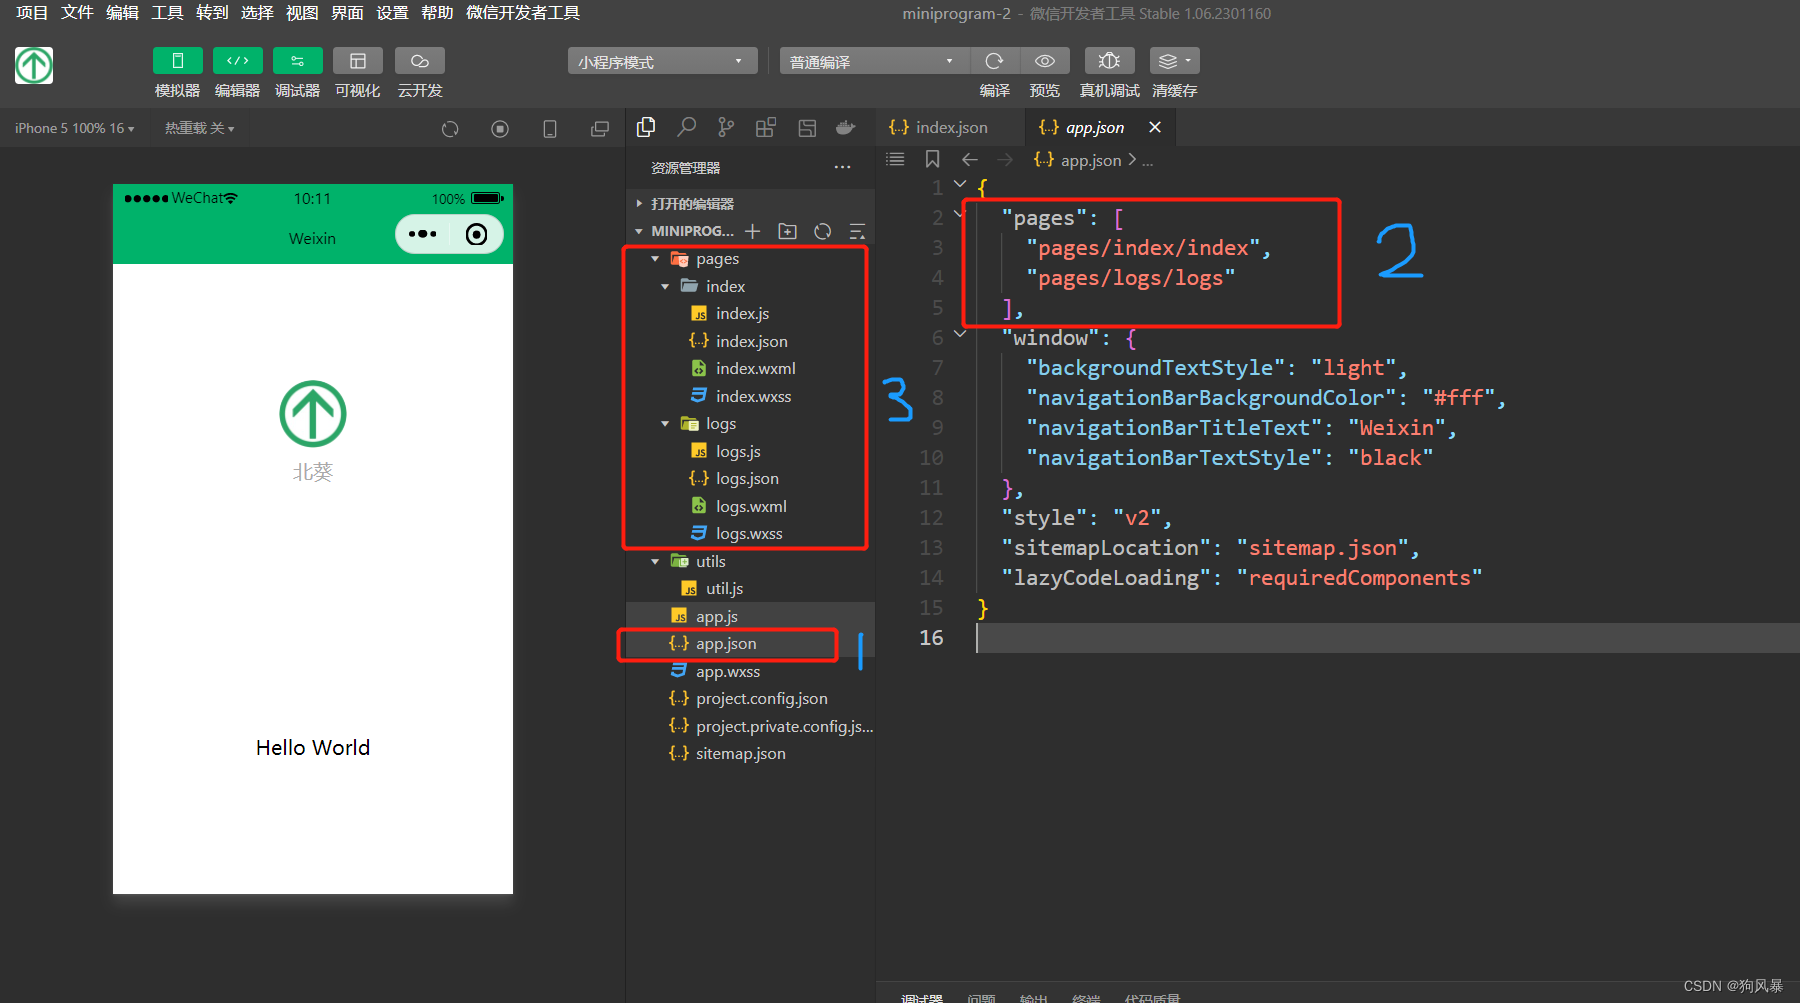Click the editor back navigation arrow
Image resolution: width=1800 pixels, height=1003 pixels.
point(969,159)
